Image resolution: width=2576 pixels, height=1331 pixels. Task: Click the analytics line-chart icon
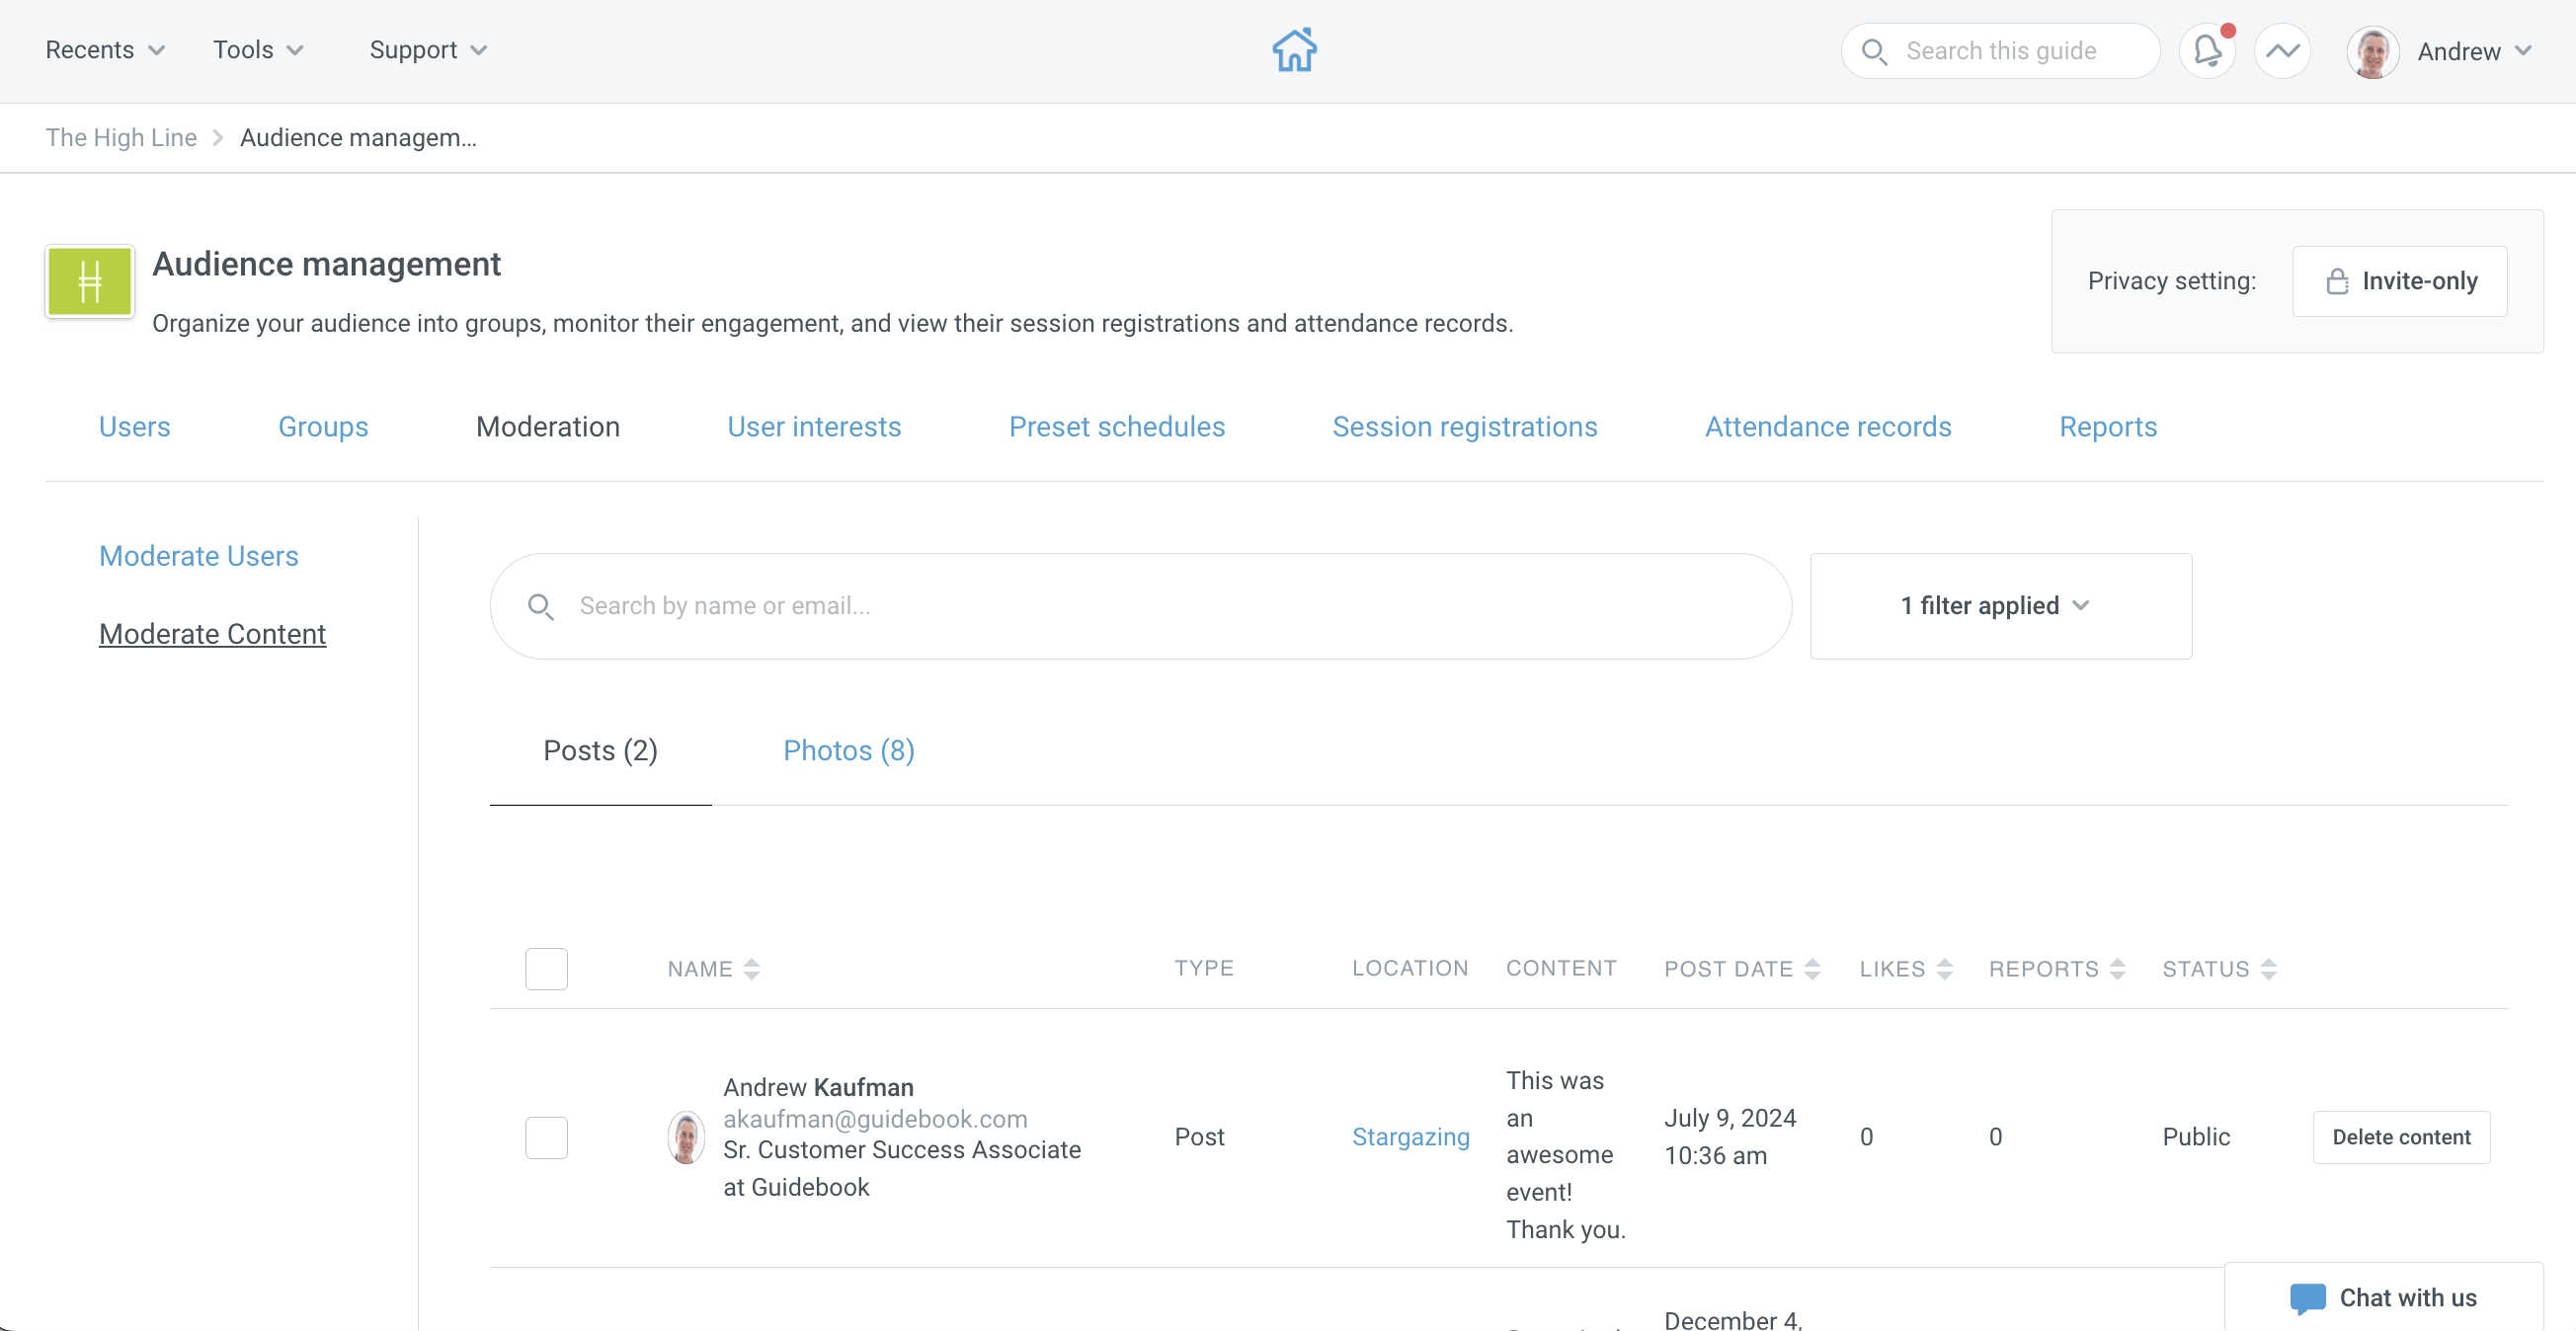pyautogui.click(x=2282, y=50)
